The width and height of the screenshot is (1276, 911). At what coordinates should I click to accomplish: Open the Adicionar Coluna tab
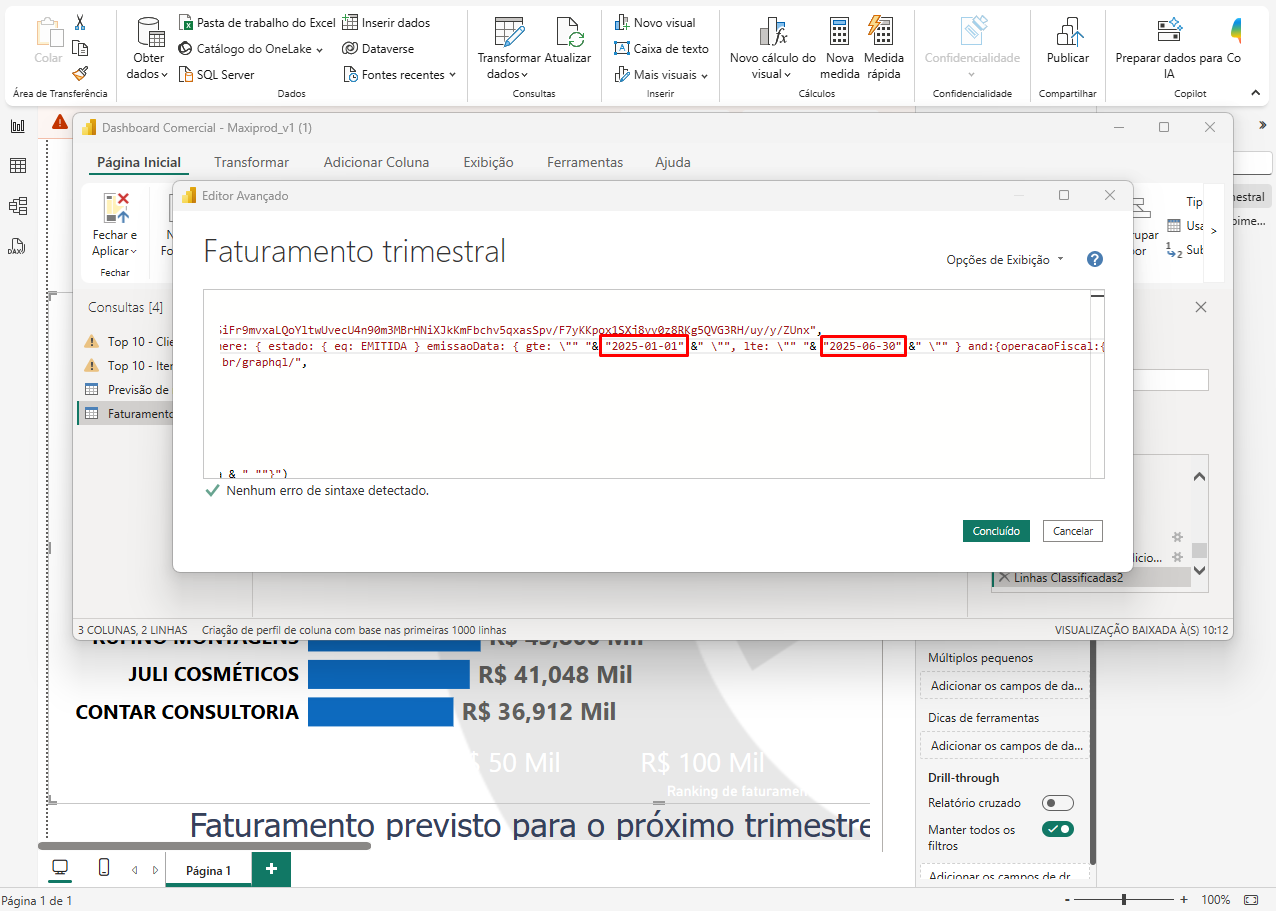376,162
